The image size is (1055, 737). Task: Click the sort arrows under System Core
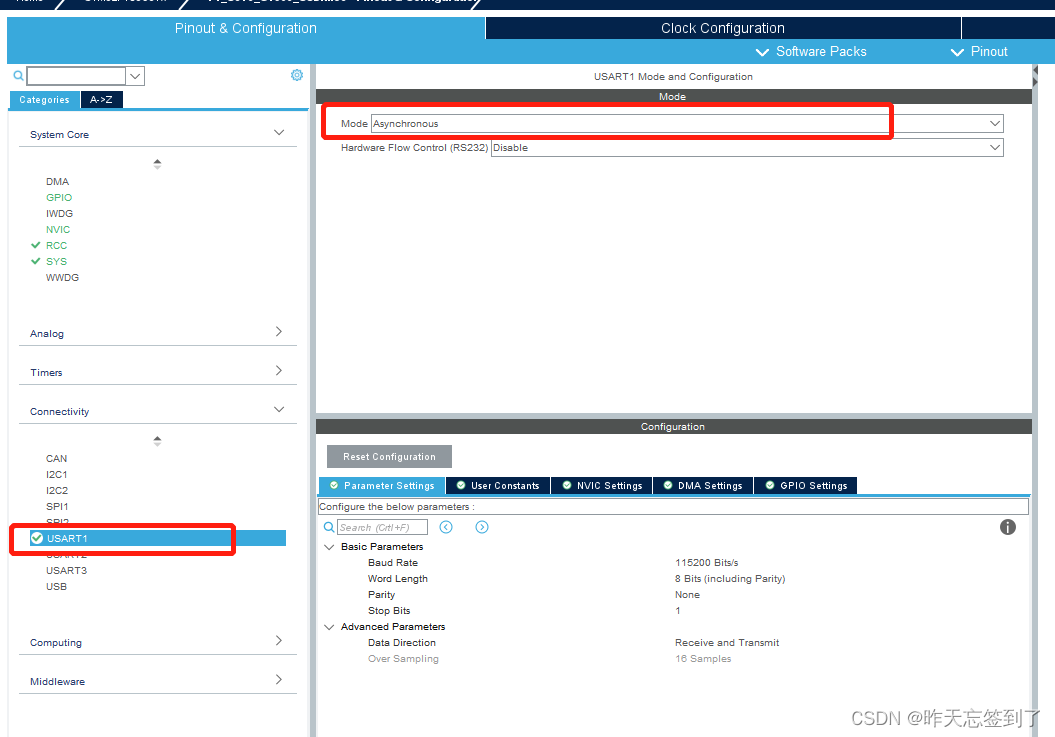pos(157,164)
